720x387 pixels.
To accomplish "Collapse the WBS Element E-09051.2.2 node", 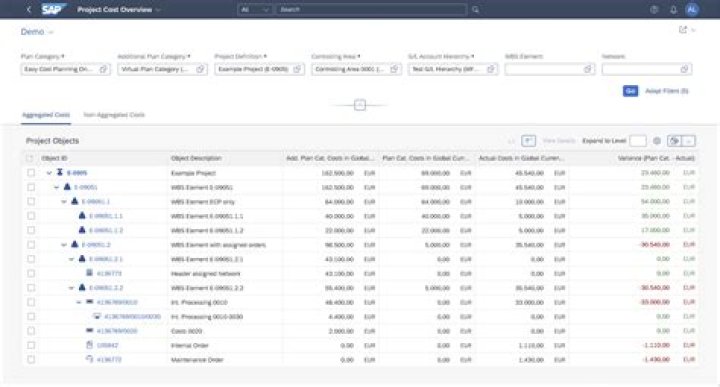I will click(71, 288).
